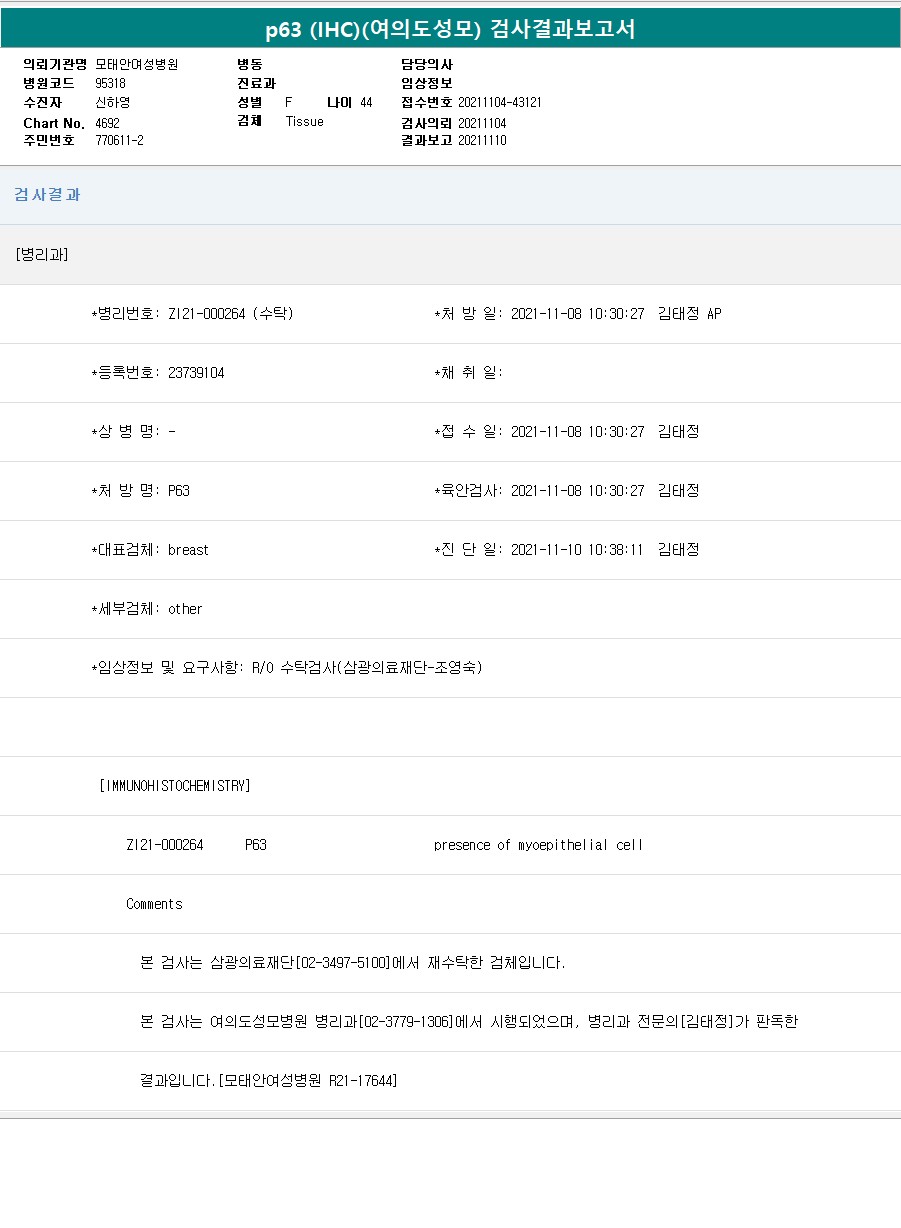Click the gross exam row '*육안검사'
This screenshot has height=1228, width=901.
point(566,491)
